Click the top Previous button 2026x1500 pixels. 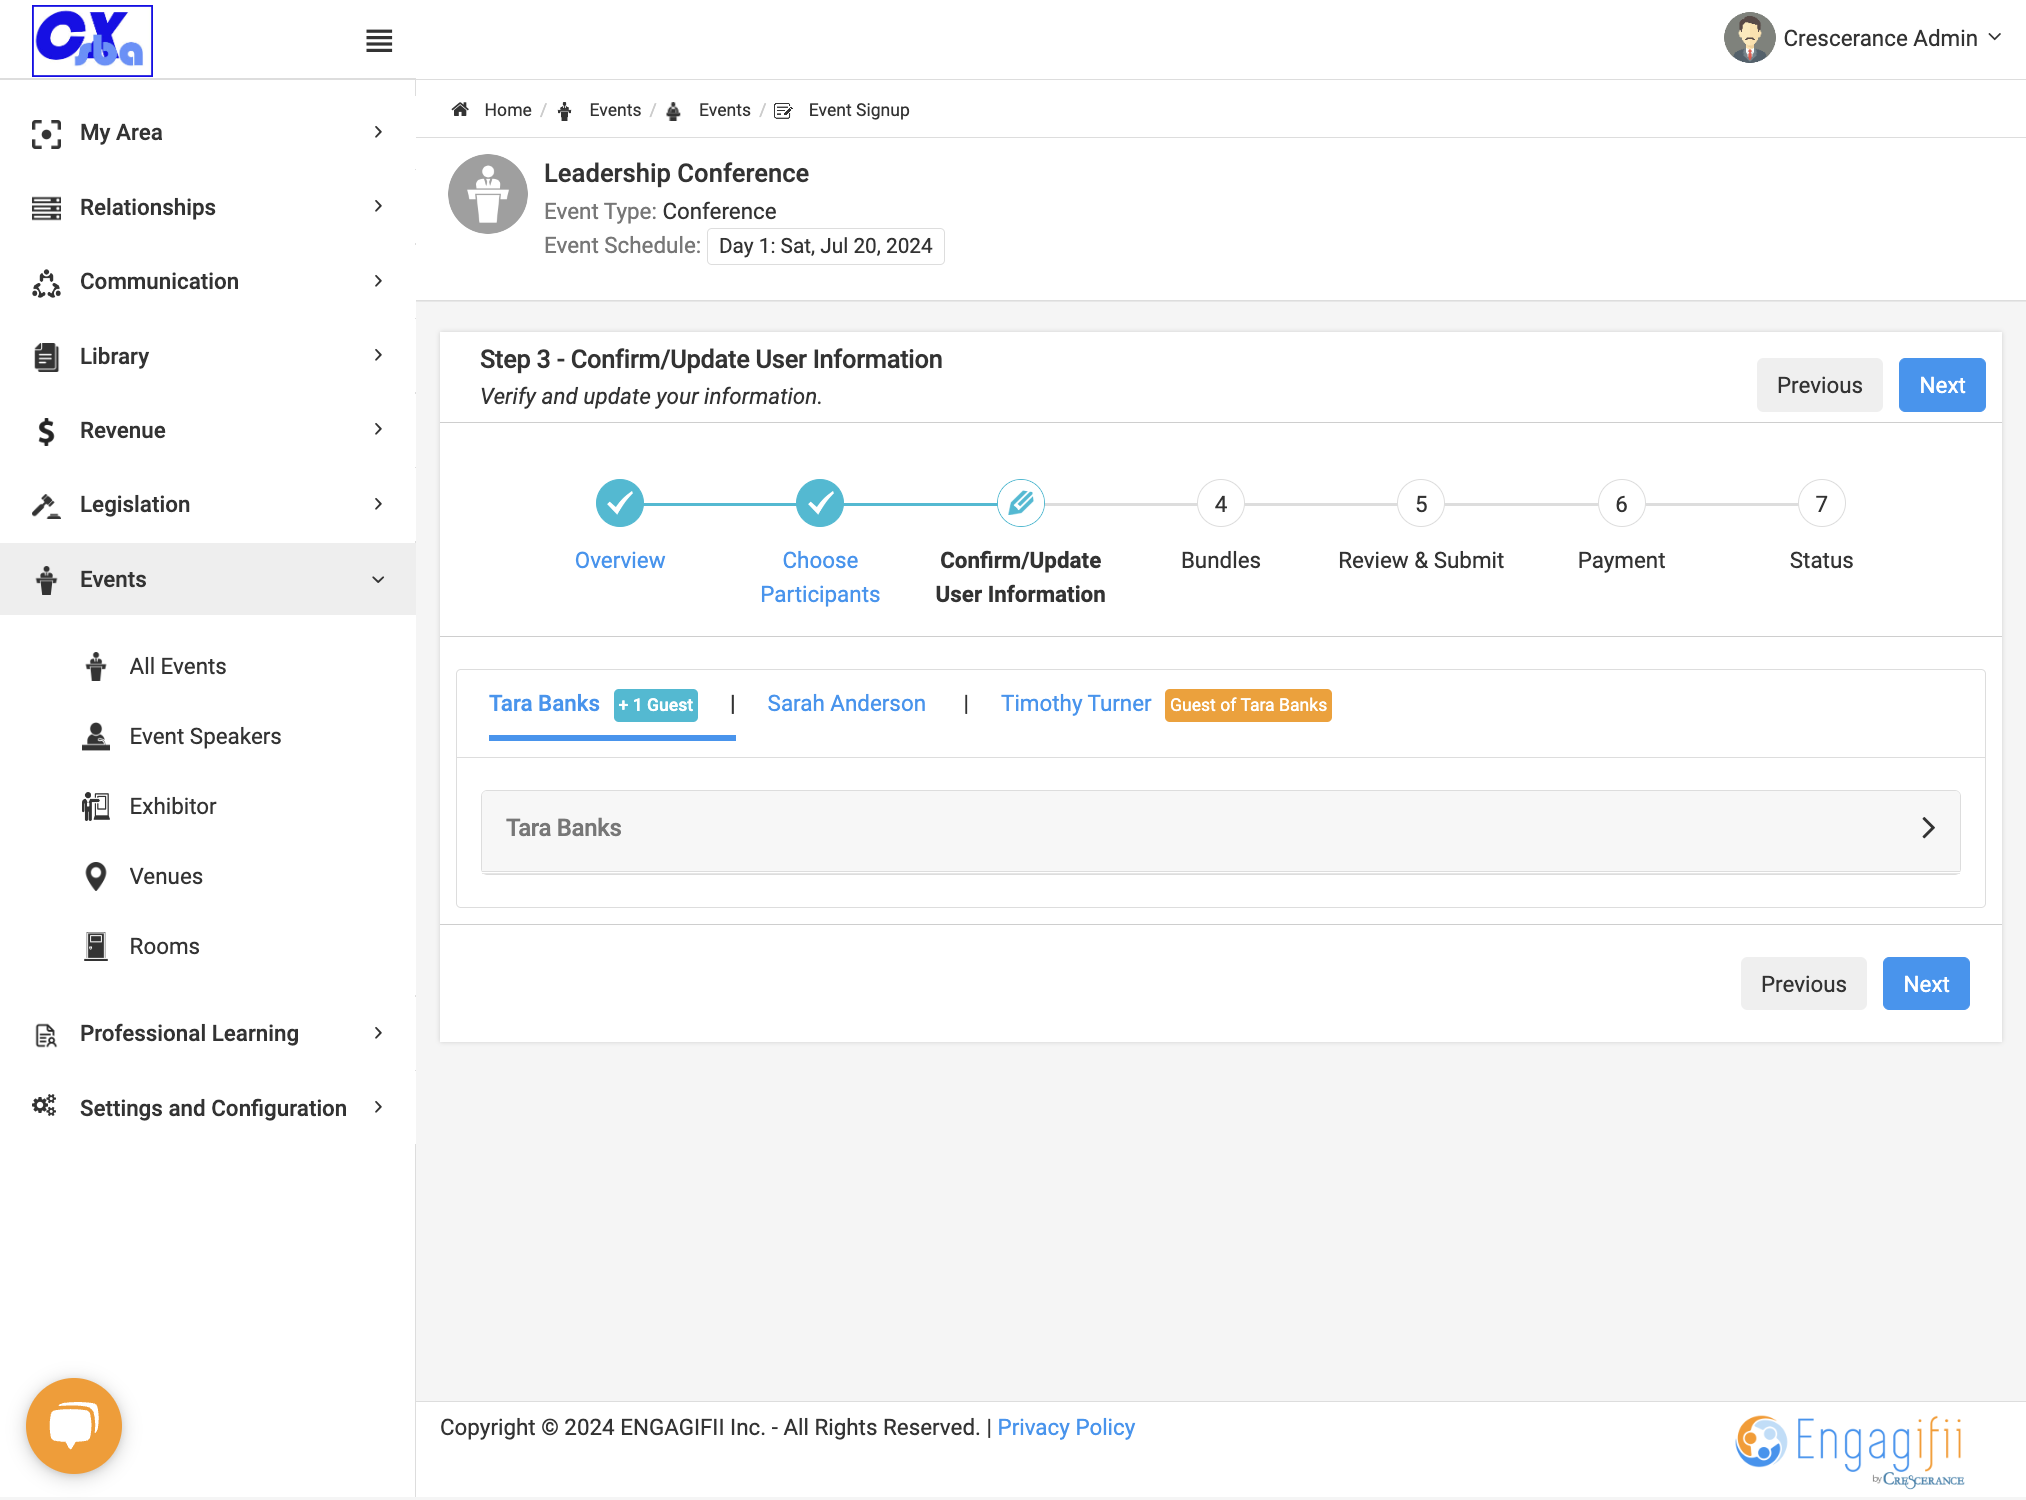click(1819, 385)
